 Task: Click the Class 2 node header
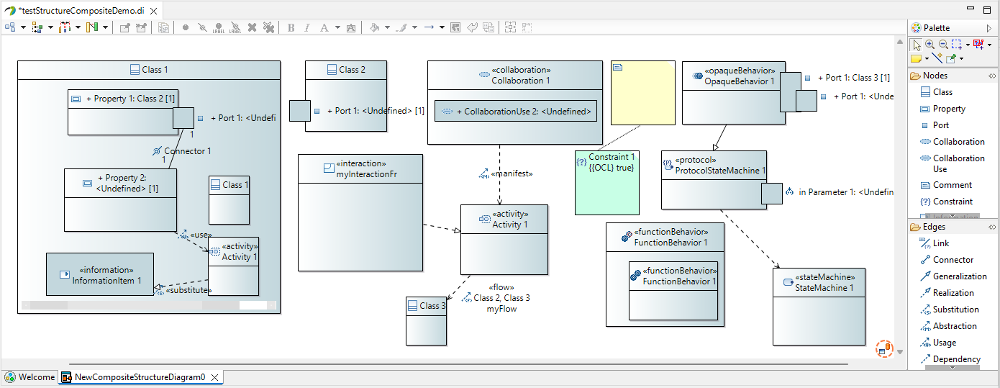[x=346, y=70]
